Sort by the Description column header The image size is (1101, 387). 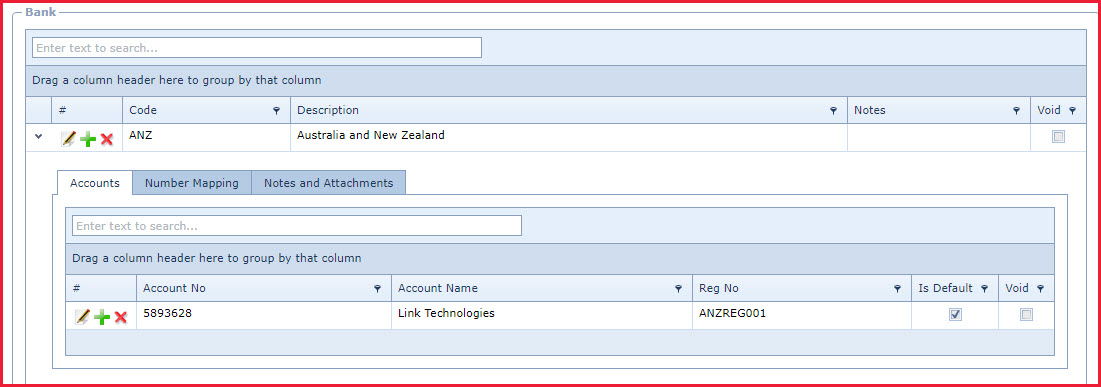pyautogui.click(x=328, y=110)
